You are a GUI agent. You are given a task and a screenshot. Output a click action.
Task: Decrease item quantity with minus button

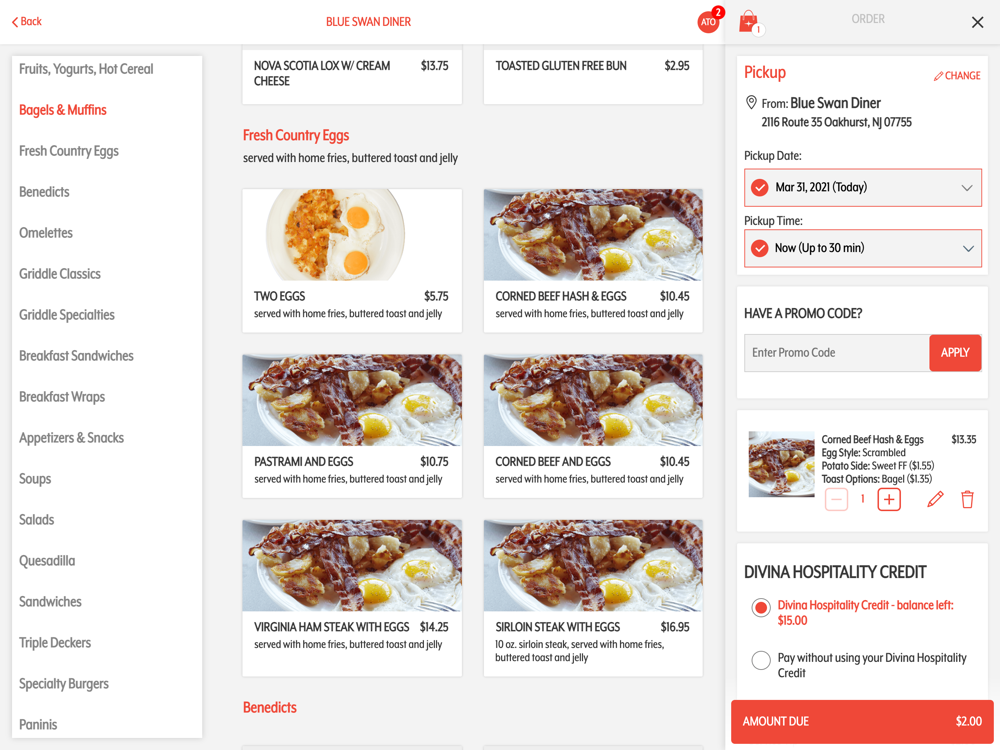tap(836, 499)
